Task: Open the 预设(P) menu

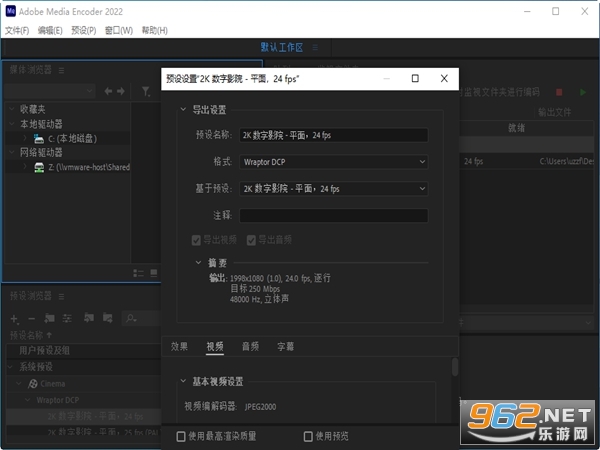Action: click(84, 31)
